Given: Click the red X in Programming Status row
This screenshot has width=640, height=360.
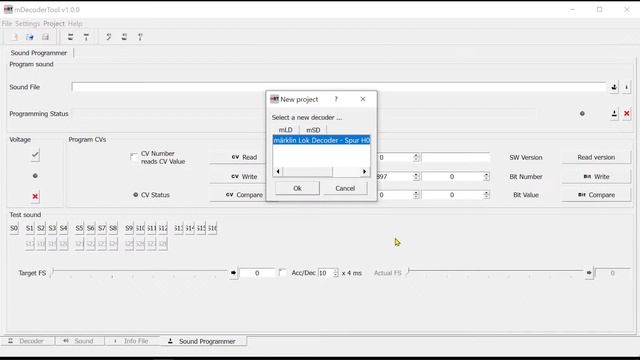Looking at the screenshot, I should click(627, 113).
